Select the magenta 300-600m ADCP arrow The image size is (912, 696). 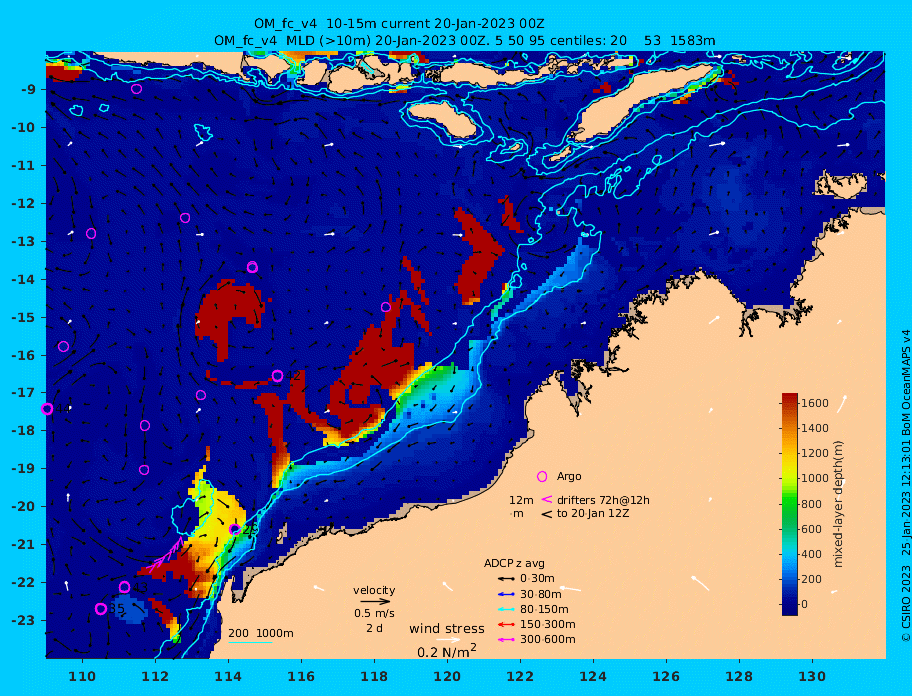[x=506, y=640]
